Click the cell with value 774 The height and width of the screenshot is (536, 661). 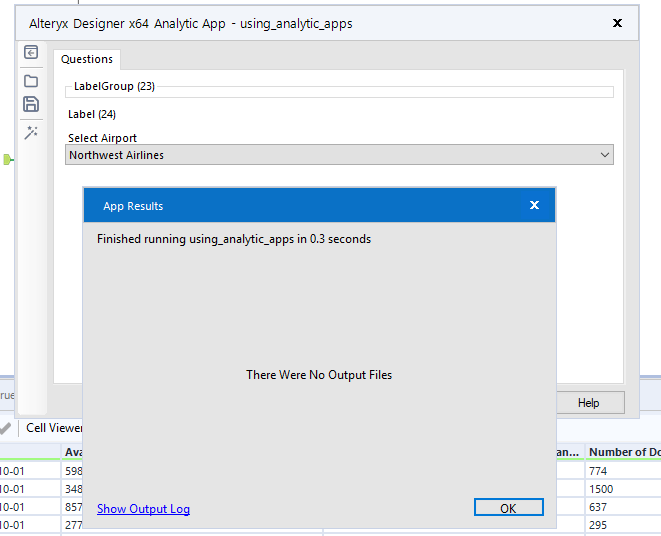(x=623, y=471)
